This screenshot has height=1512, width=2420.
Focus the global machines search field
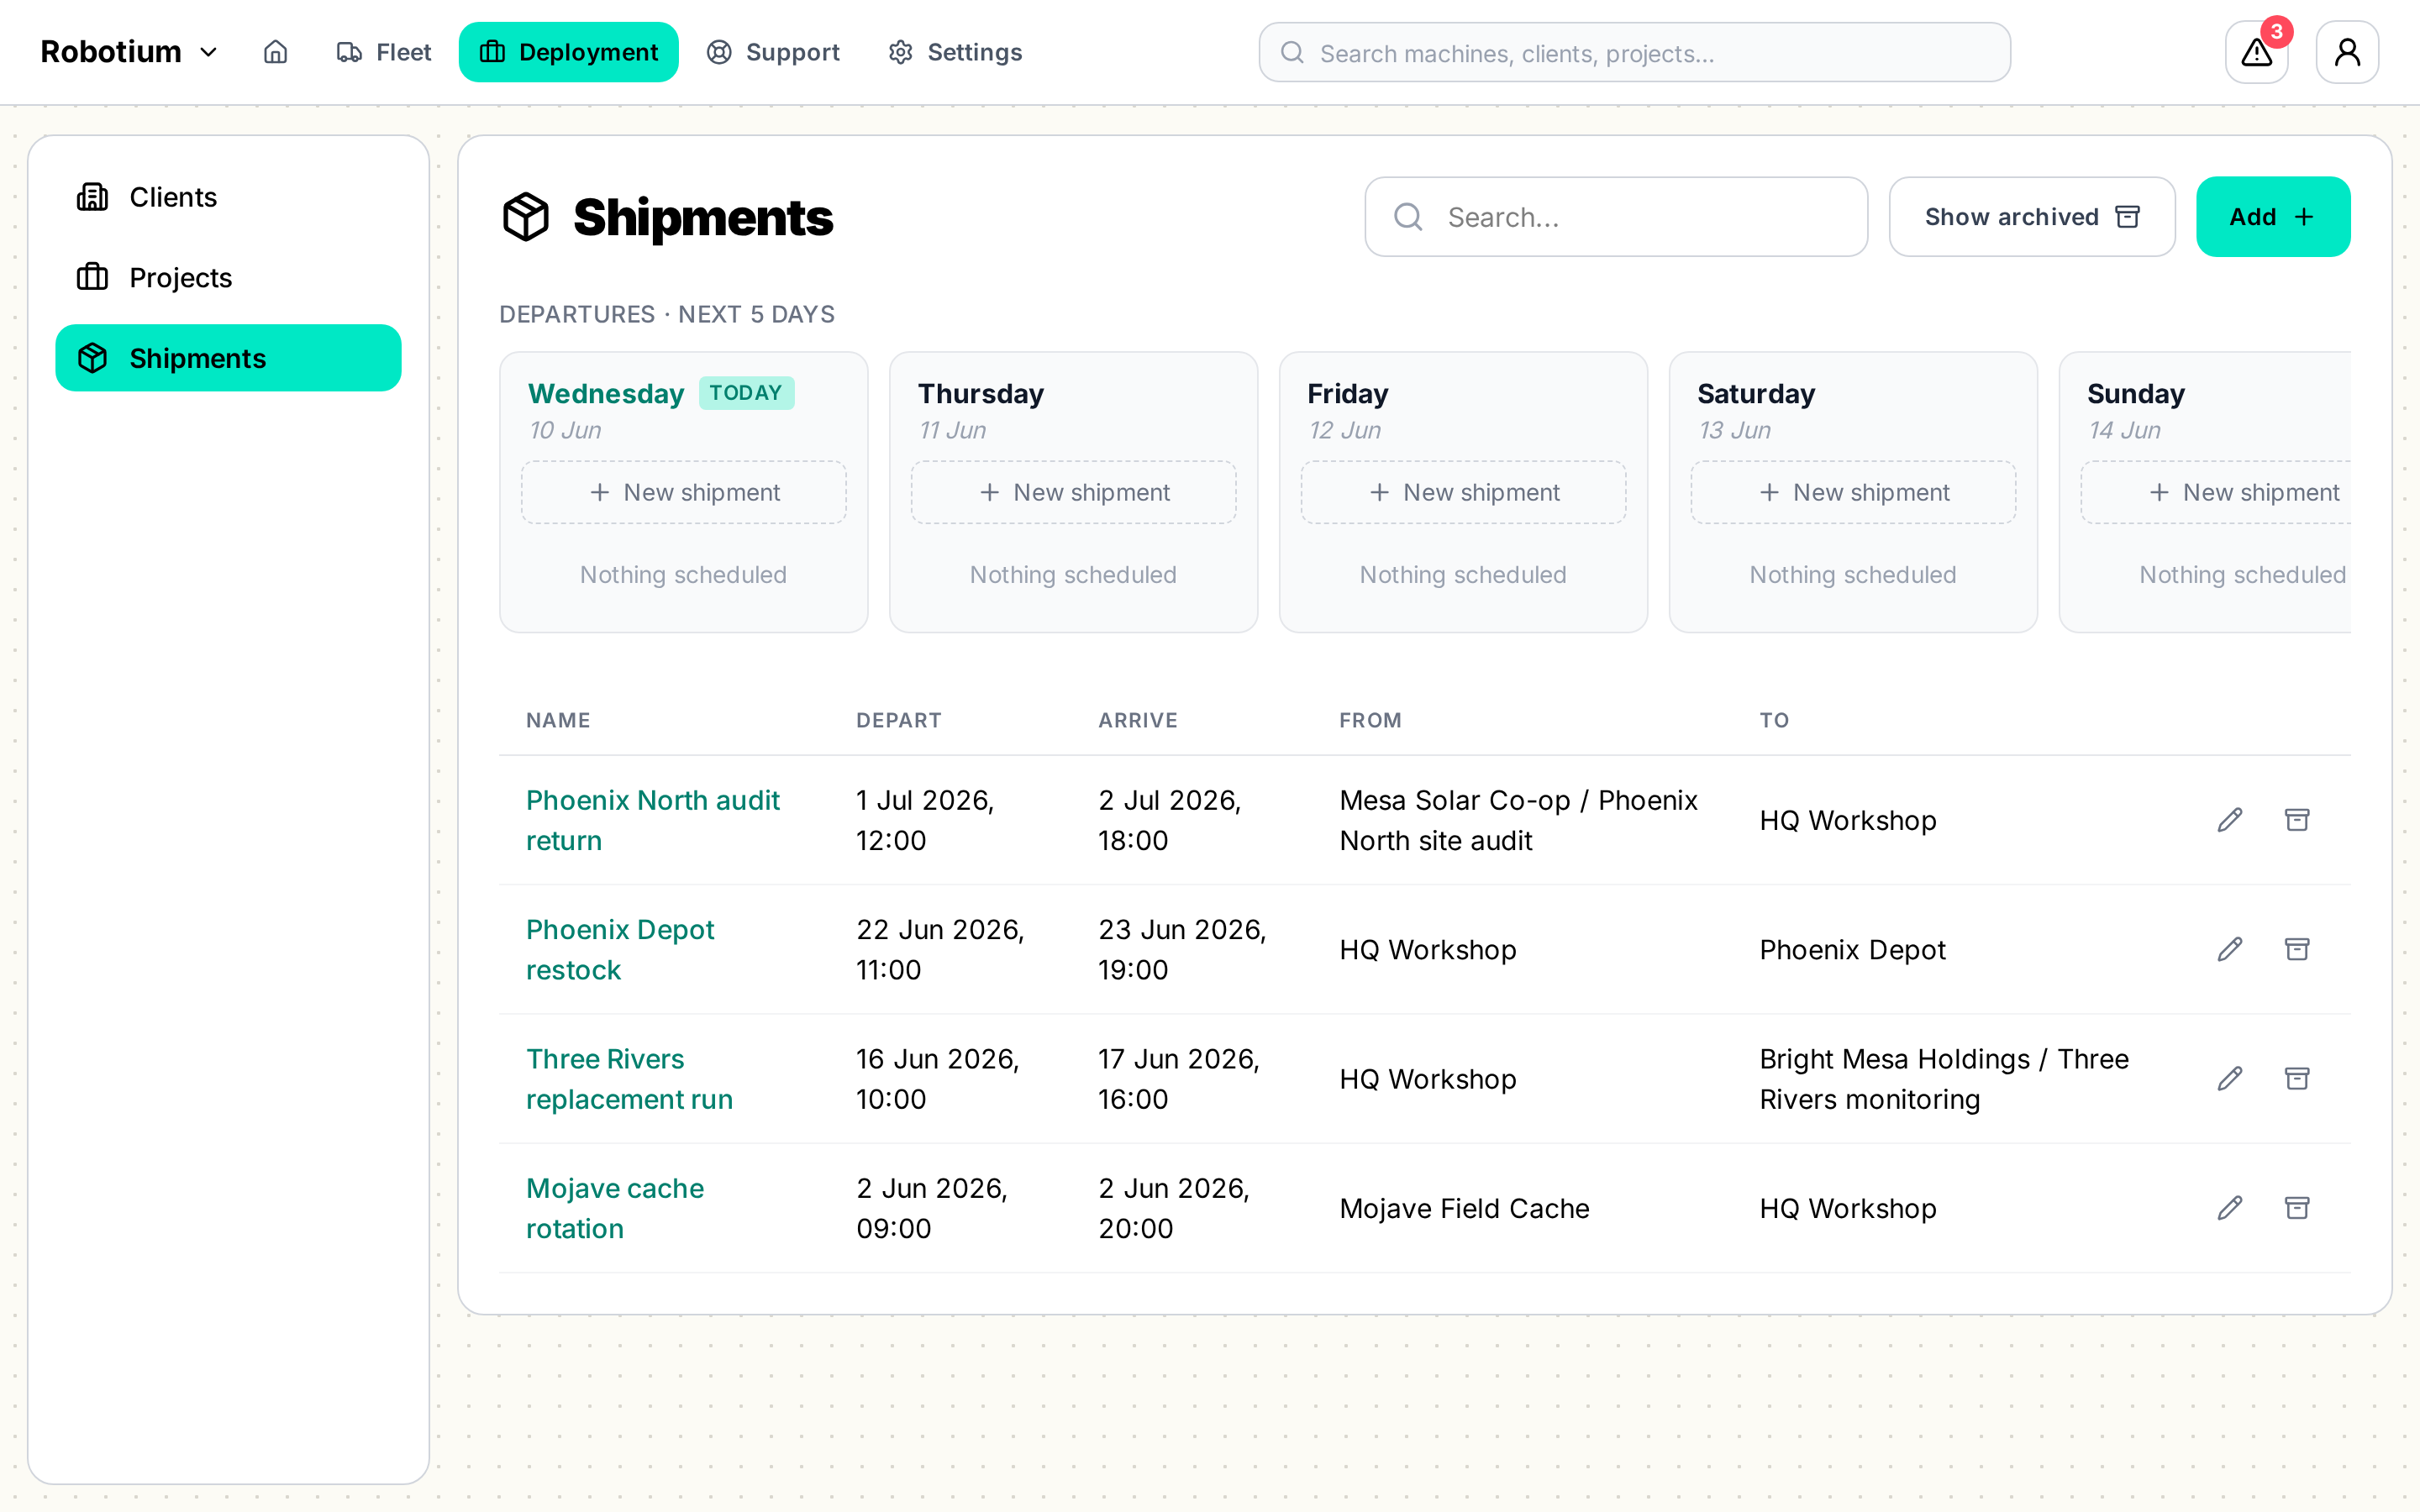[x=1634, y=52]
